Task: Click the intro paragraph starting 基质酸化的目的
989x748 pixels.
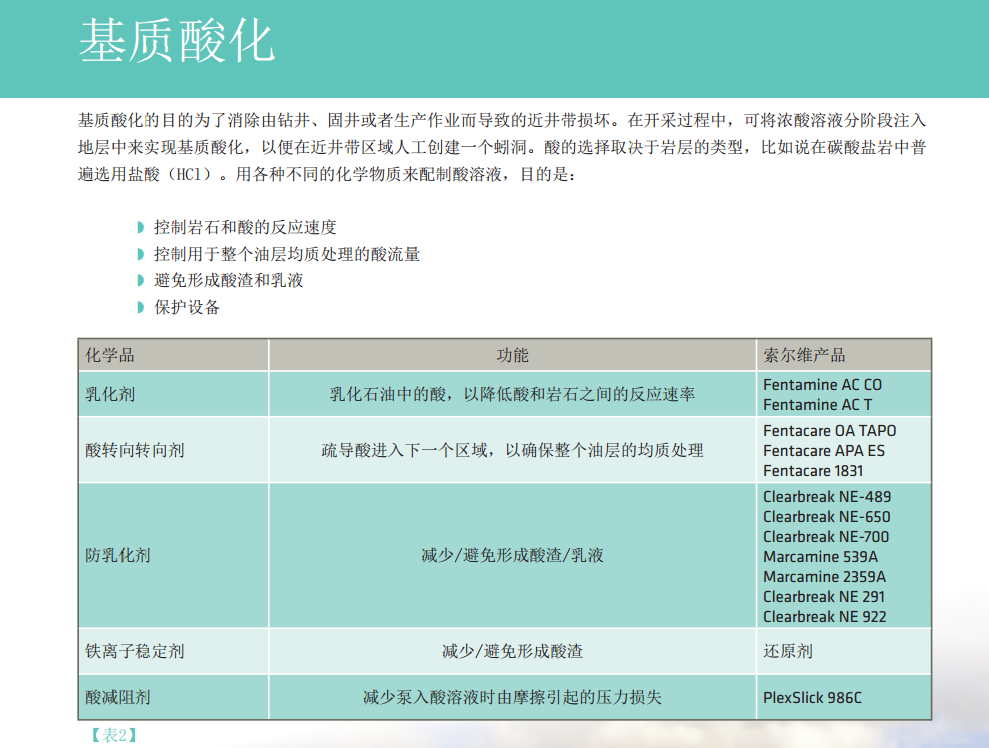Action: (502, 147)
